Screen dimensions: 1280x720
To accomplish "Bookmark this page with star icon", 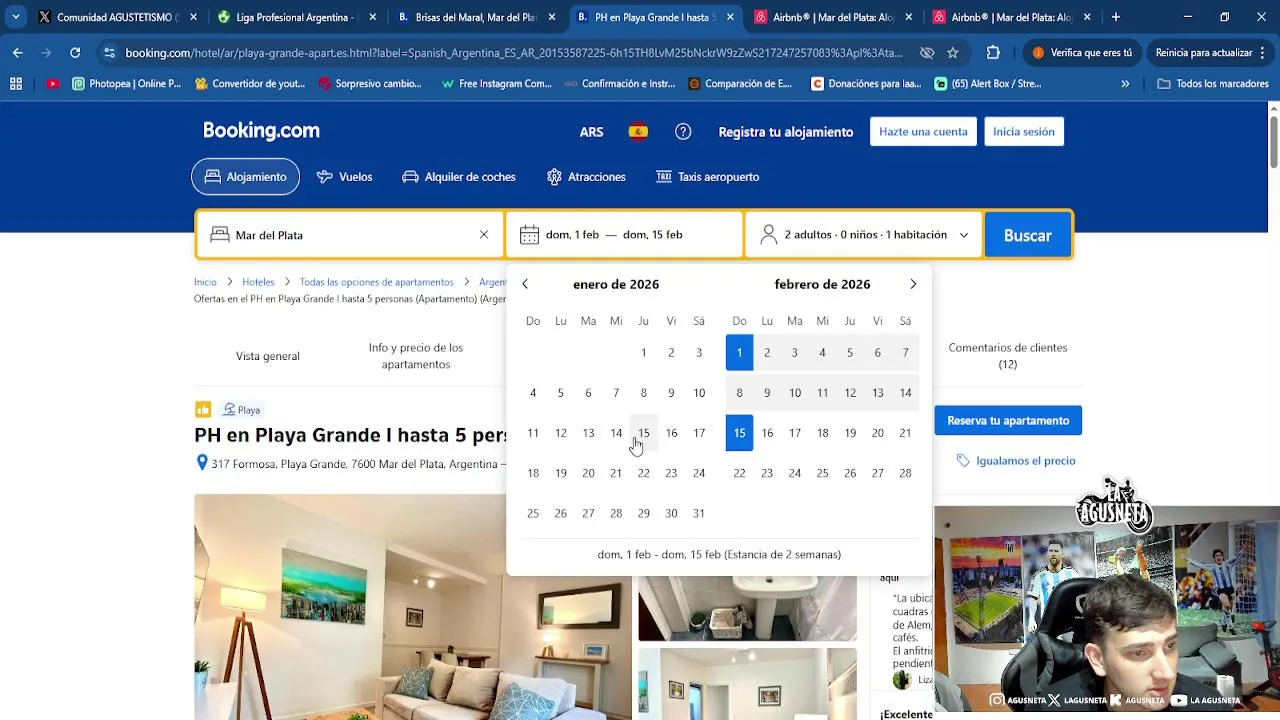I will 953,52.
